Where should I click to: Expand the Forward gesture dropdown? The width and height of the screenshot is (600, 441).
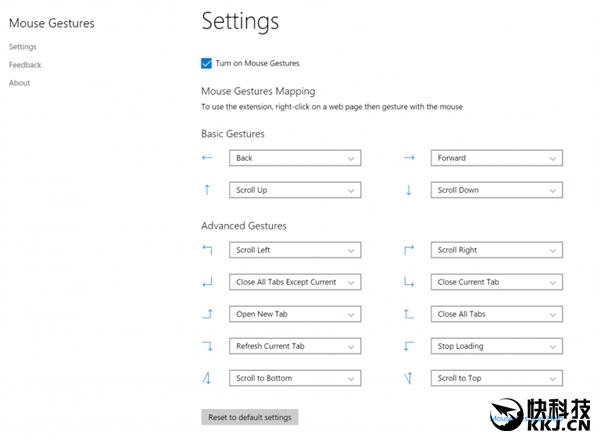(497, 158)
